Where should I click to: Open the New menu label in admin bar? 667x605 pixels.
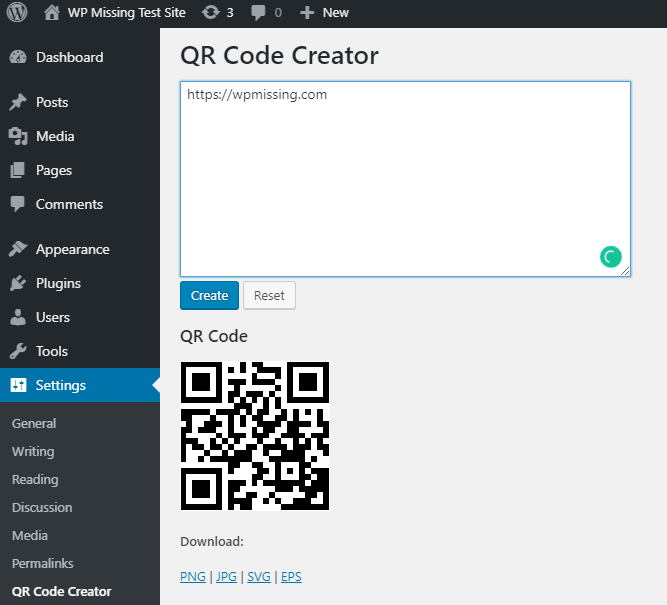tap(336, 13)
